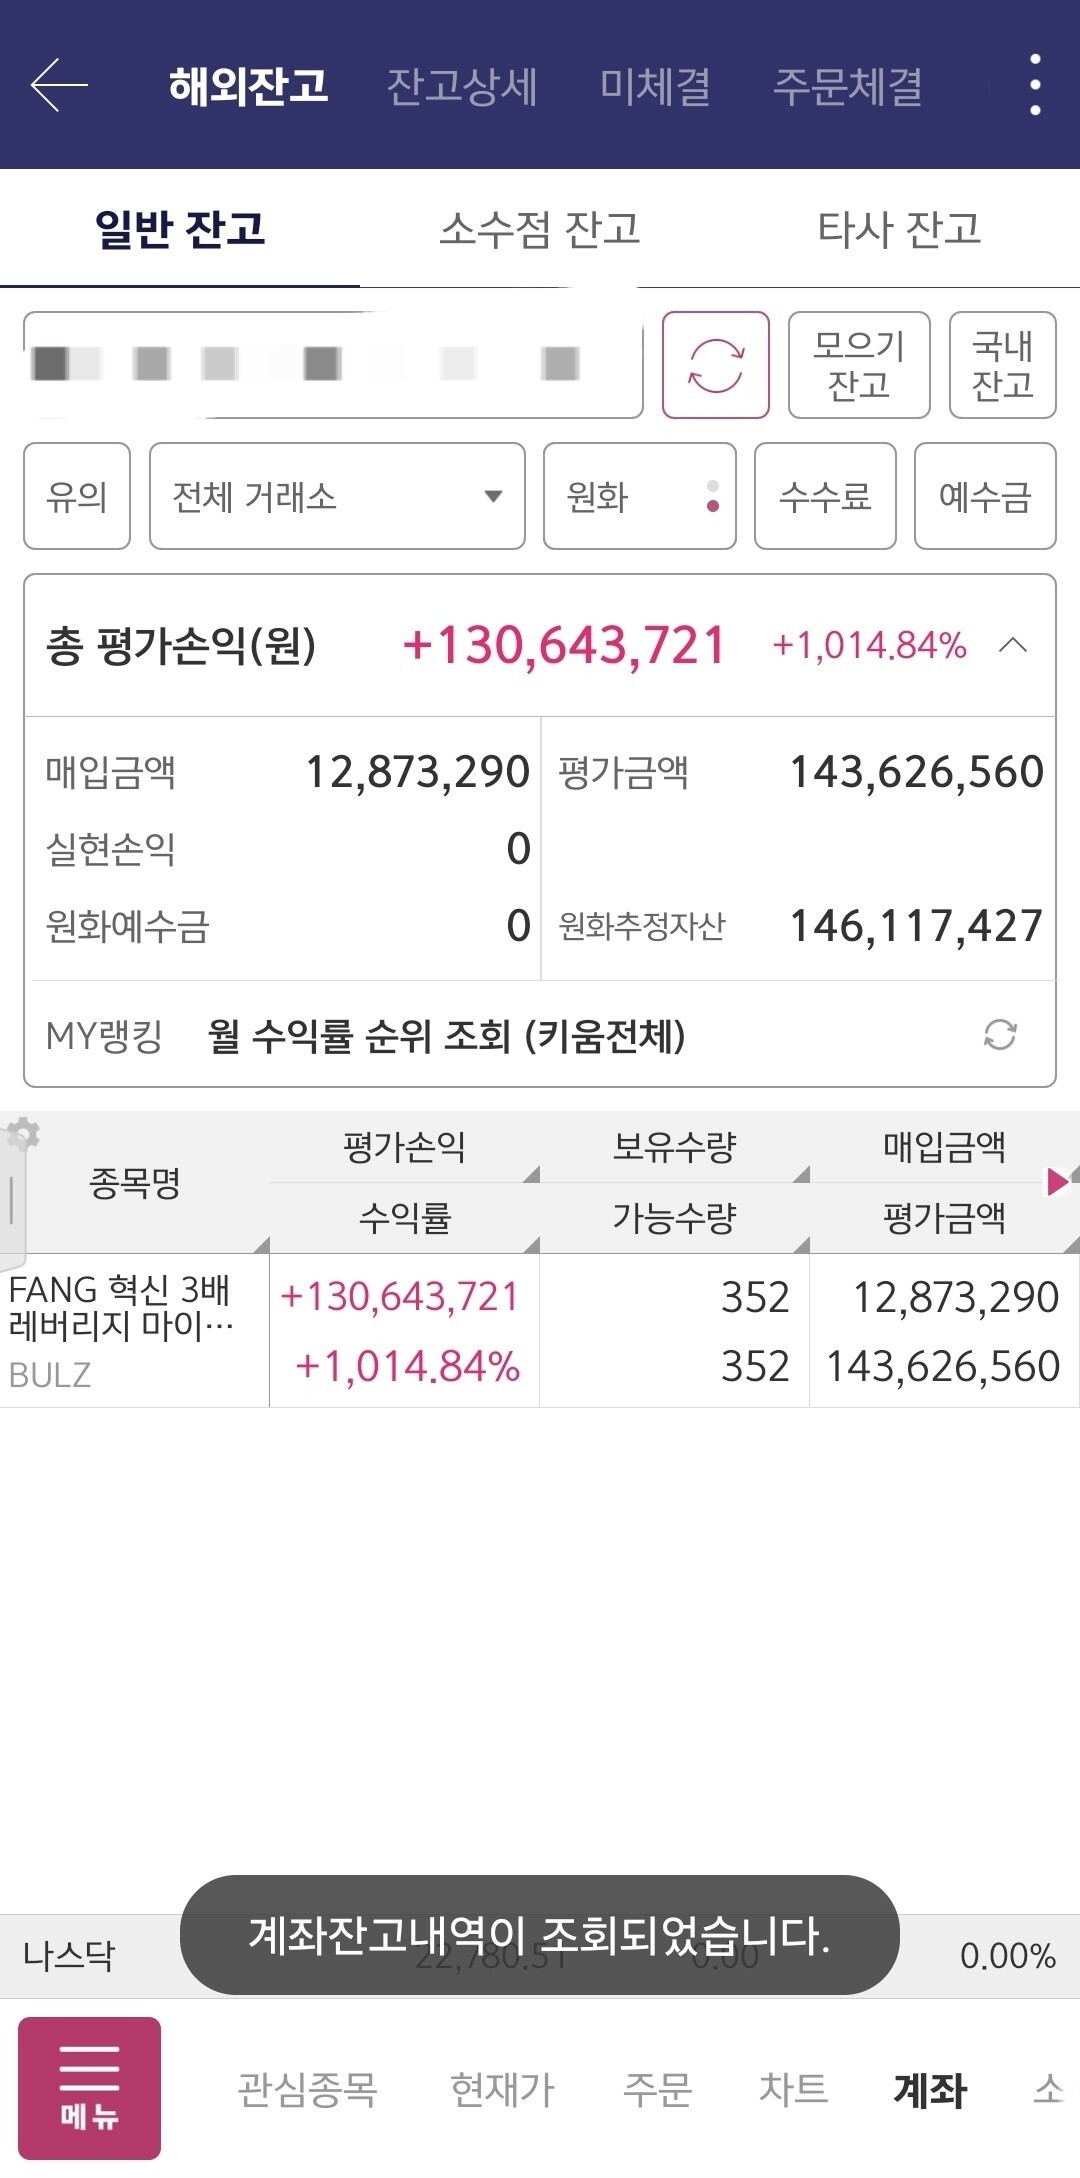Collapse the 총 평가손익 summary panel
1080x2178 pixels.
point(1013,645)
